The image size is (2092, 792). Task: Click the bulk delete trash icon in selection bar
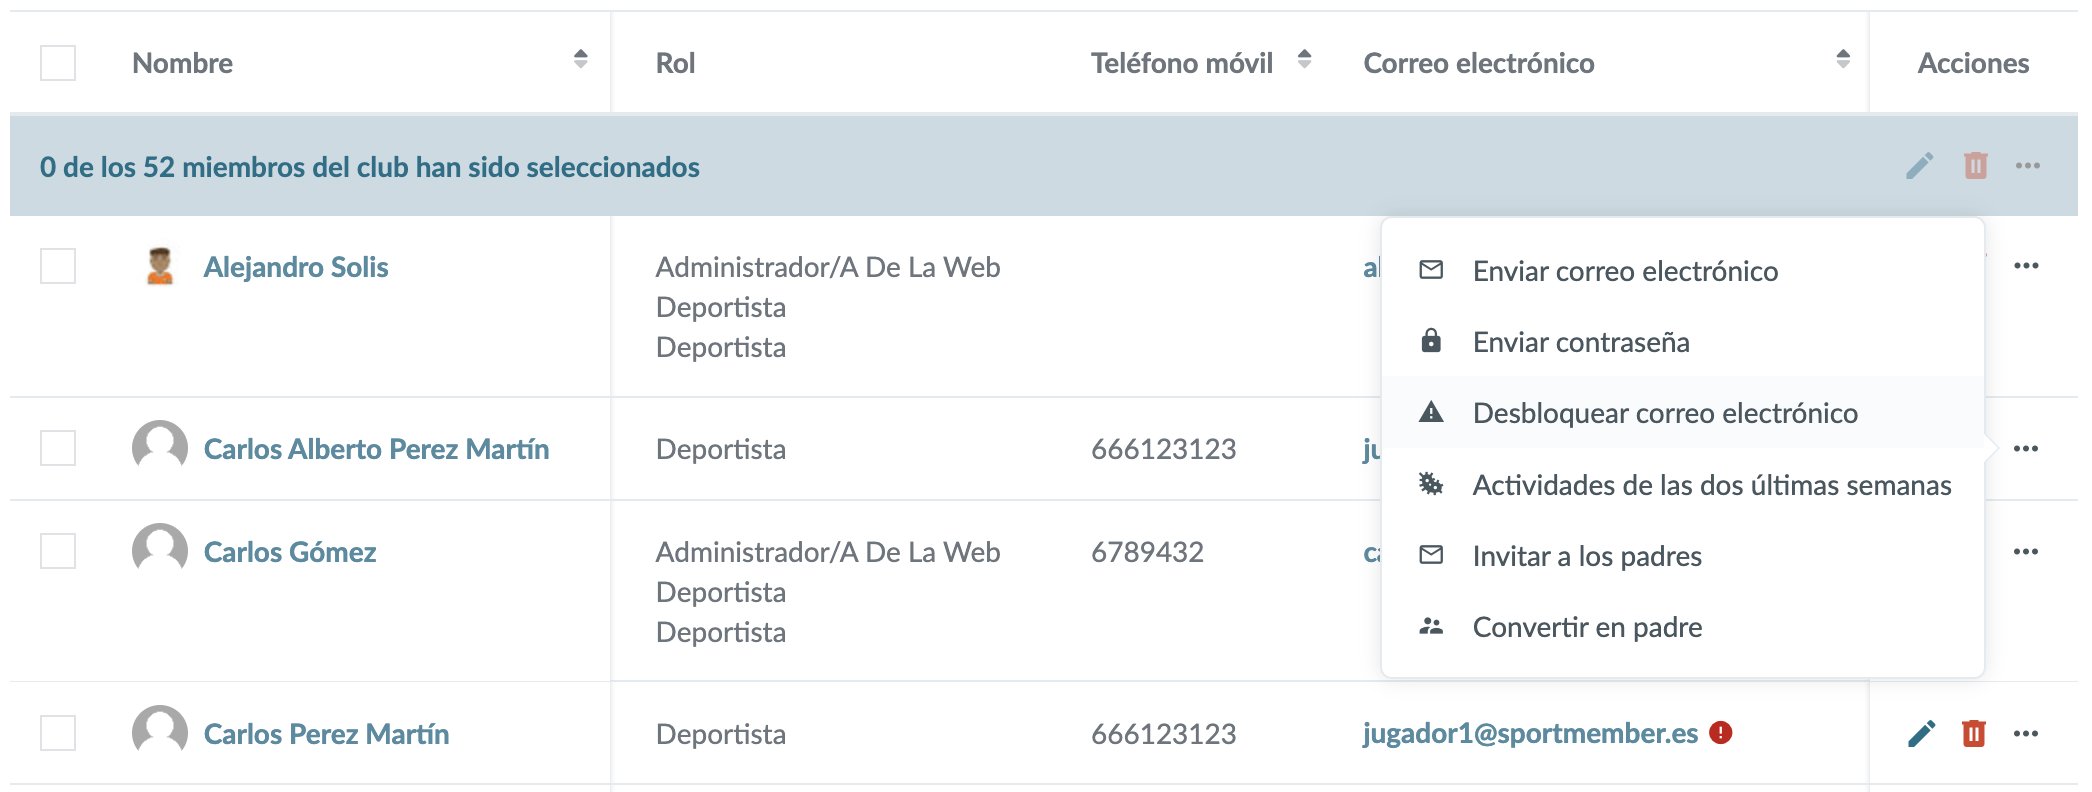(x=1975, y=166)
